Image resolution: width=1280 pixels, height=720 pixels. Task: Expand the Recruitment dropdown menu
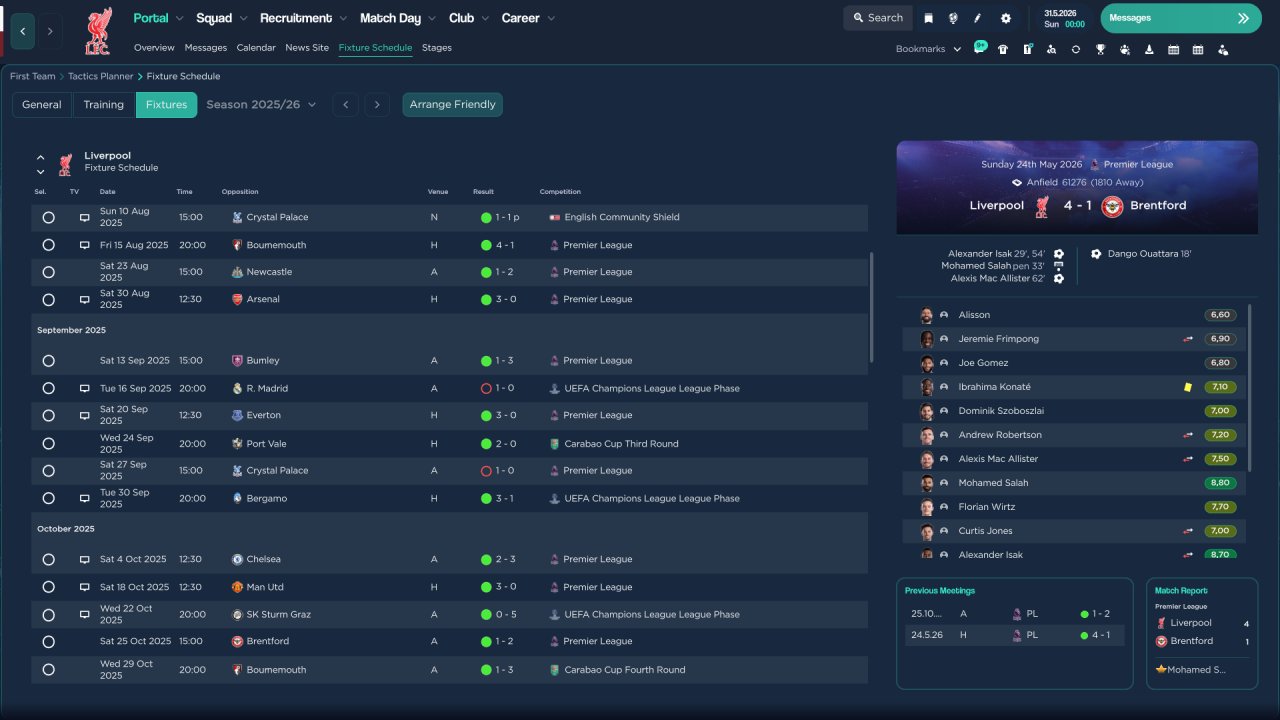tap(303, 18)
